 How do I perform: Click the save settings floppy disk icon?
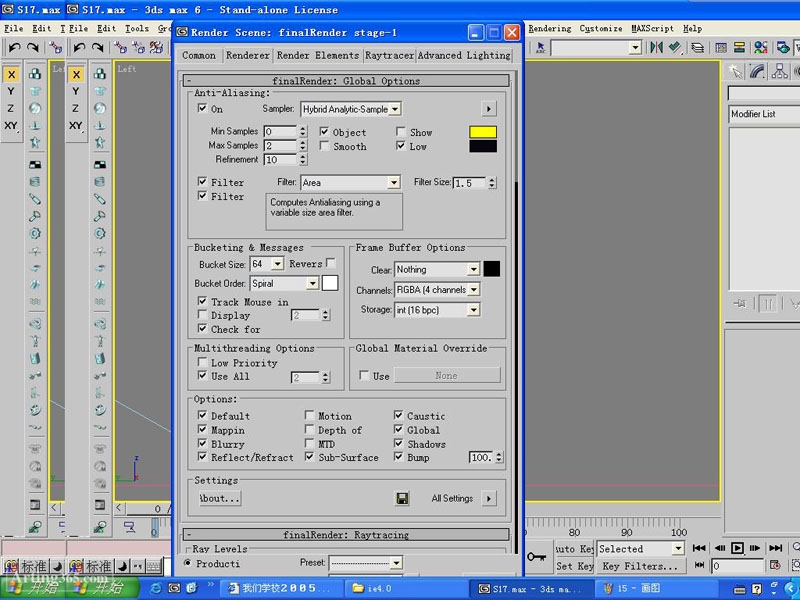(x=402, y=498)
